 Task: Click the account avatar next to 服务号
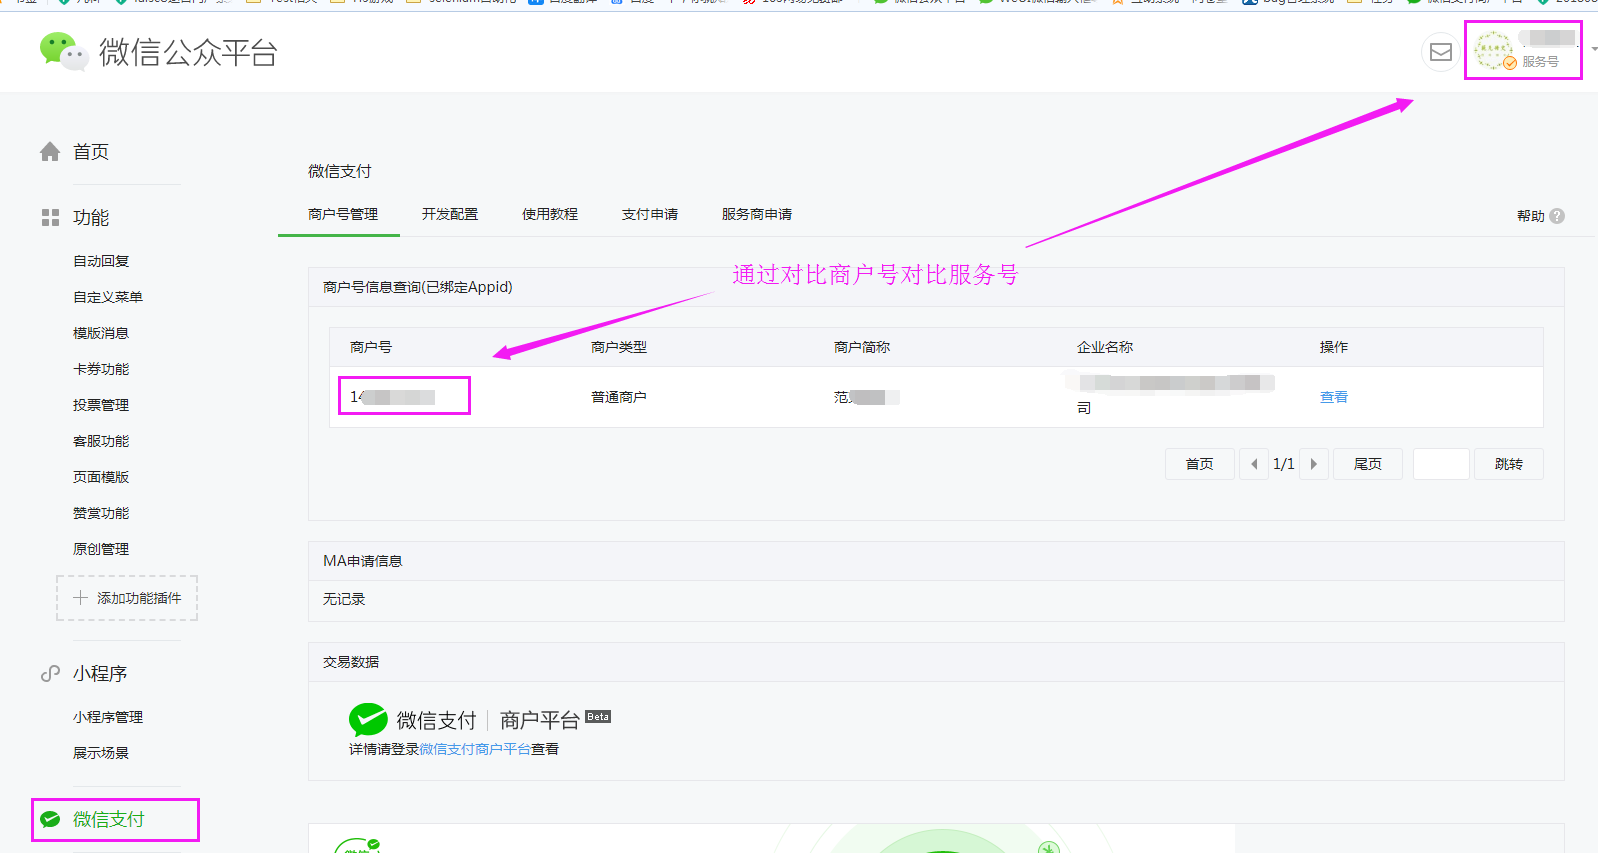pos(1495,50)
